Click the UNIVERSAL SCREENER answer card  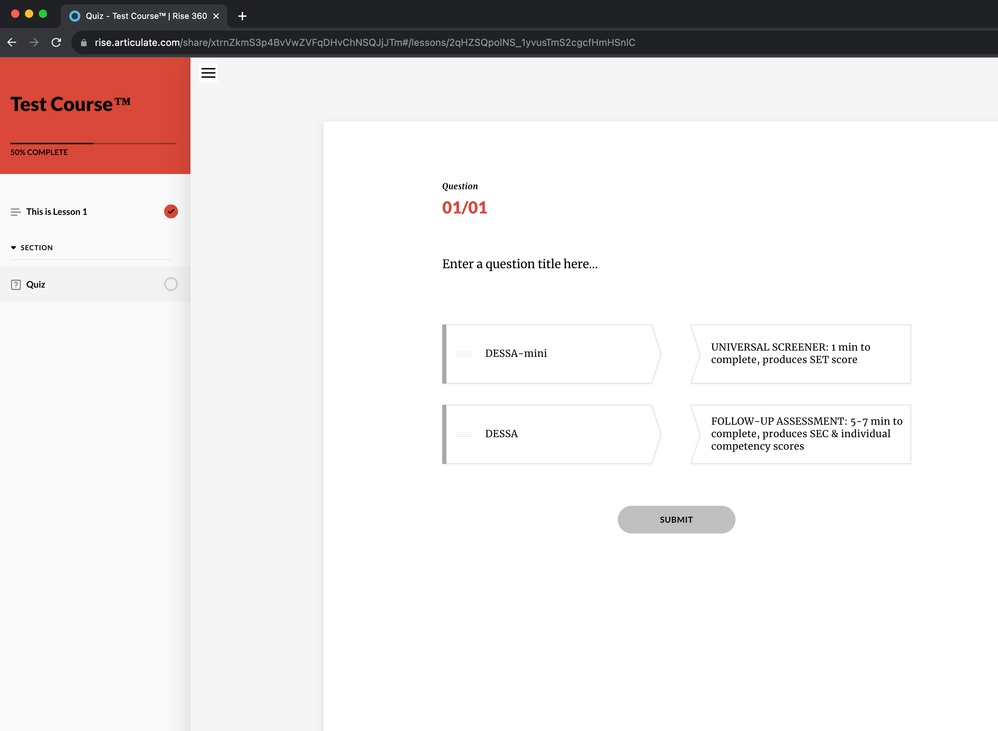801,354
